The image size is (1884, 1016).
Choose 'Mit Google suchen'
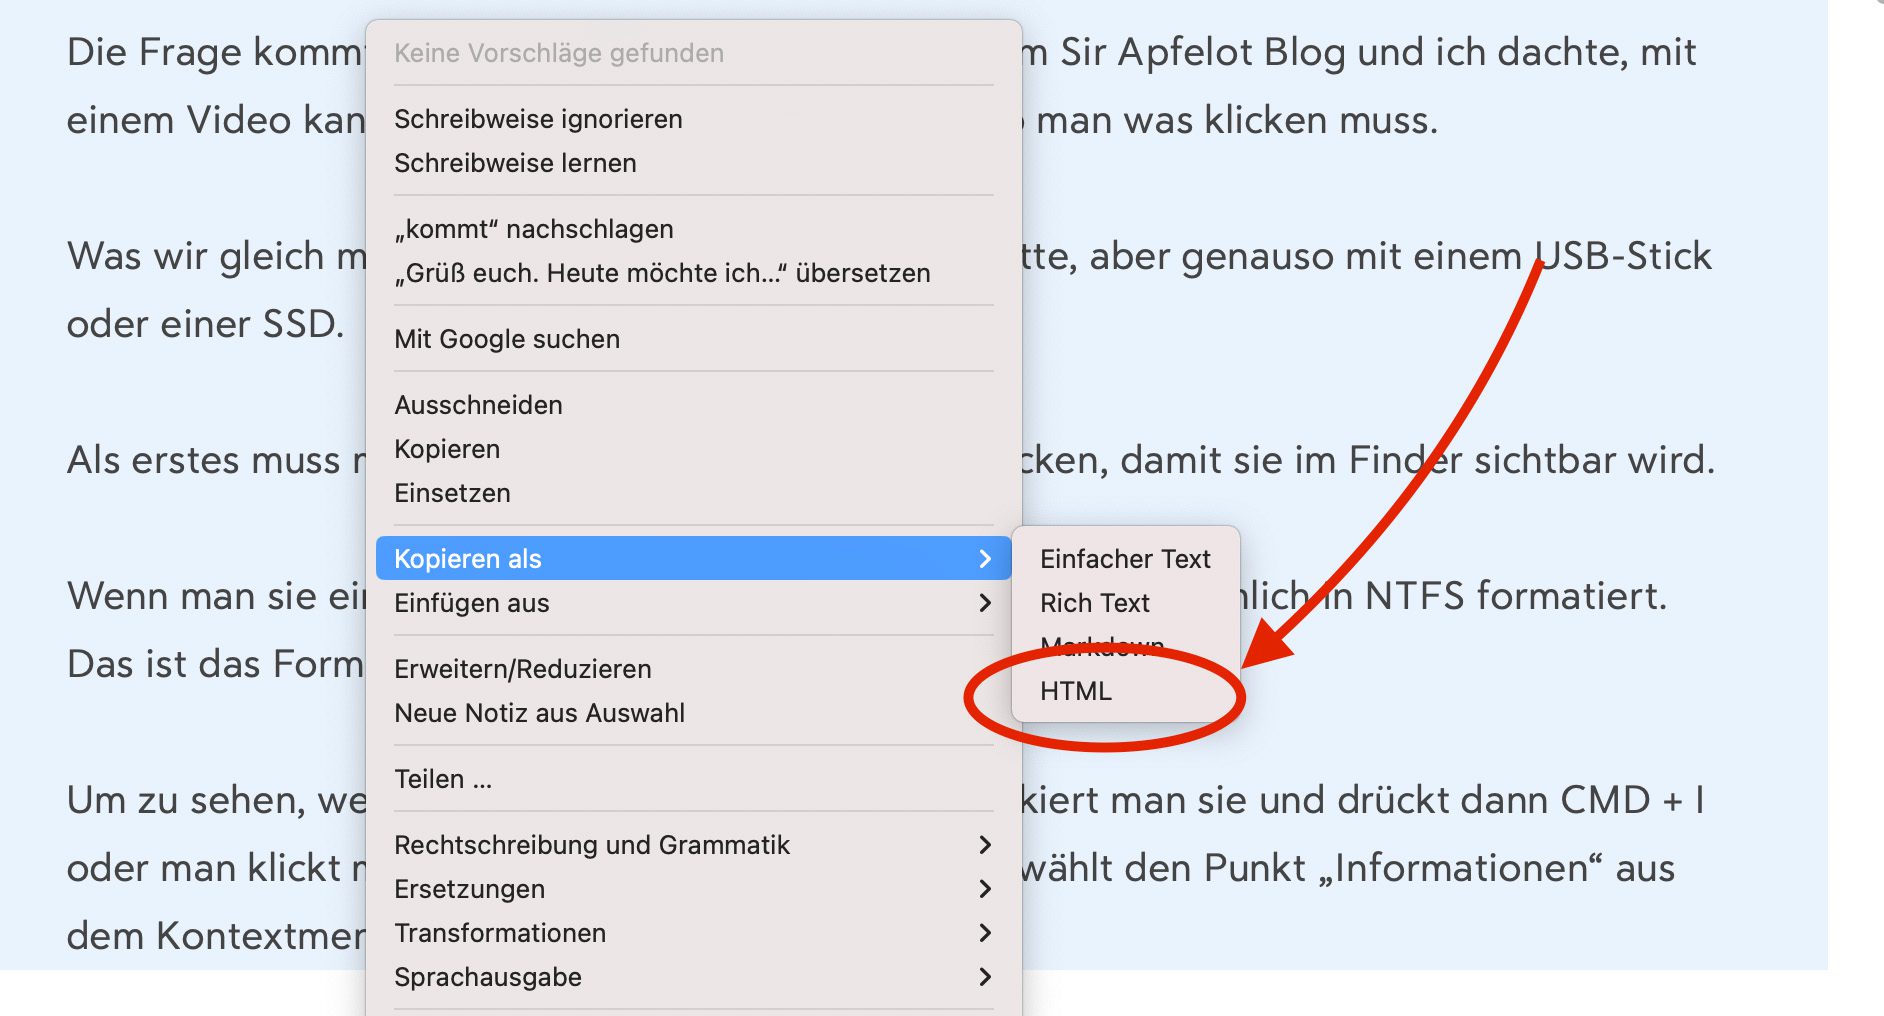[693, 339]
